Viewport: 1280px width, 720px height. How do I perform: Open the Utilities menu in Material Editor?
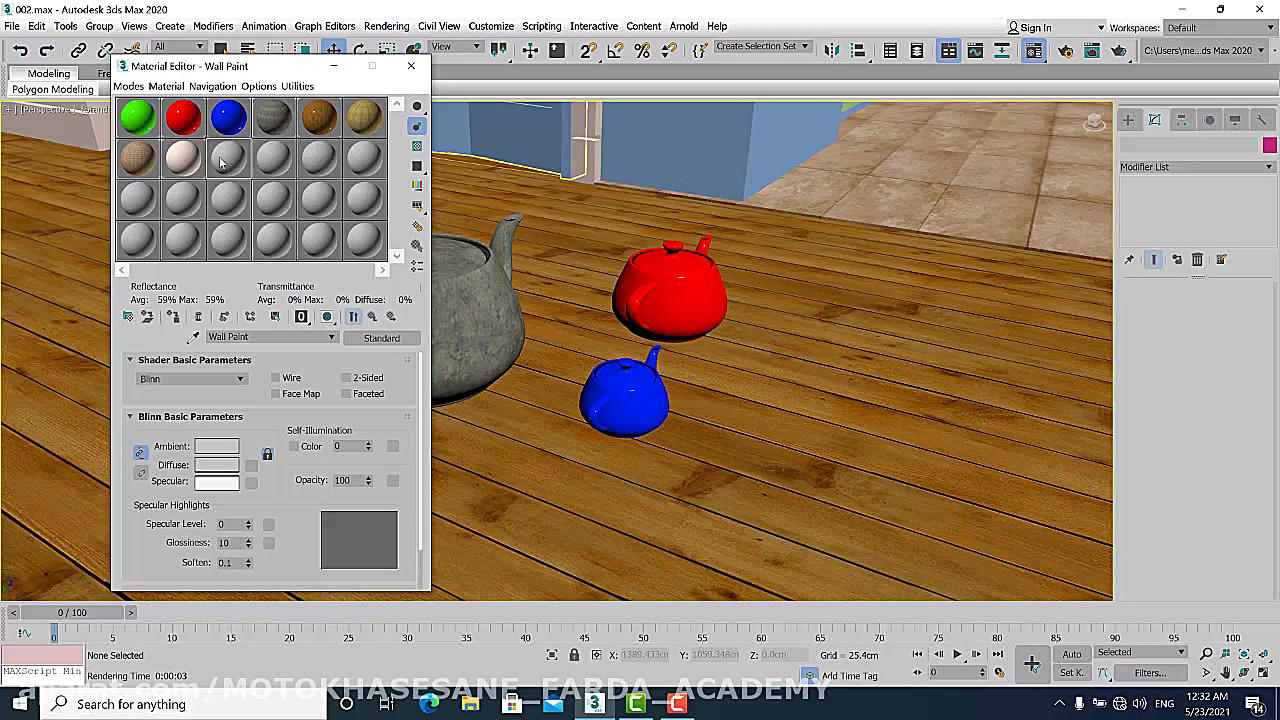(297, 87)
